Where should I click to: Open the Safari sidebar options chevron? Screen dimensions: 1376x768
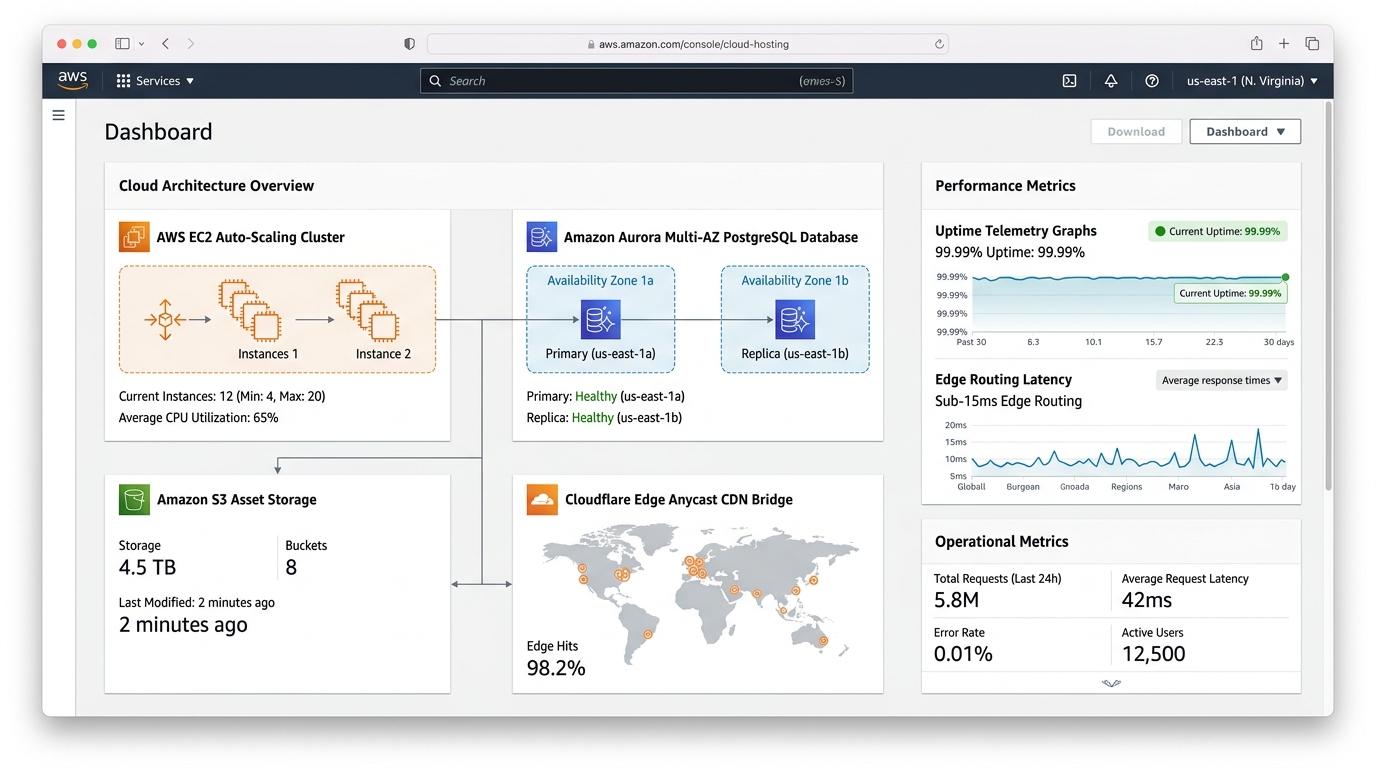(141, 44)
